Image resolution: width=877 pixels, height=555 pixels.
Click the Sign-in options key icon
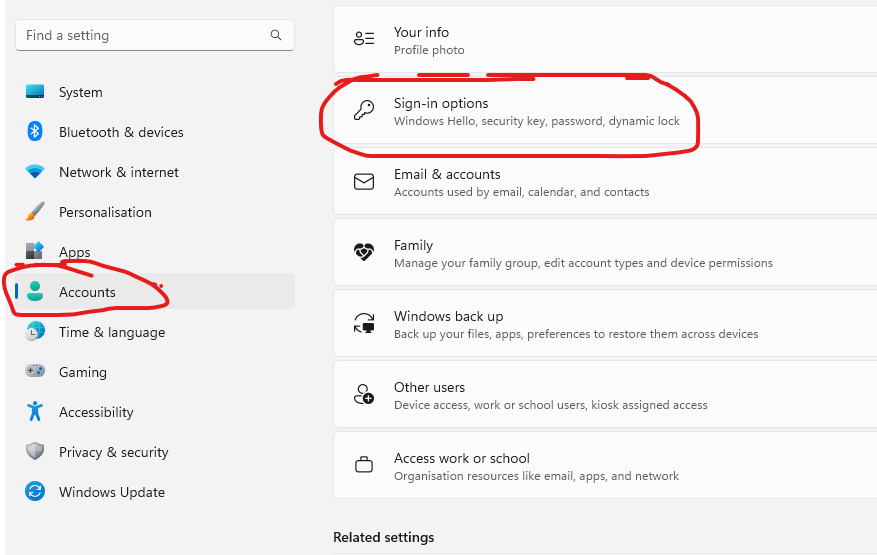tap(364, 111)
